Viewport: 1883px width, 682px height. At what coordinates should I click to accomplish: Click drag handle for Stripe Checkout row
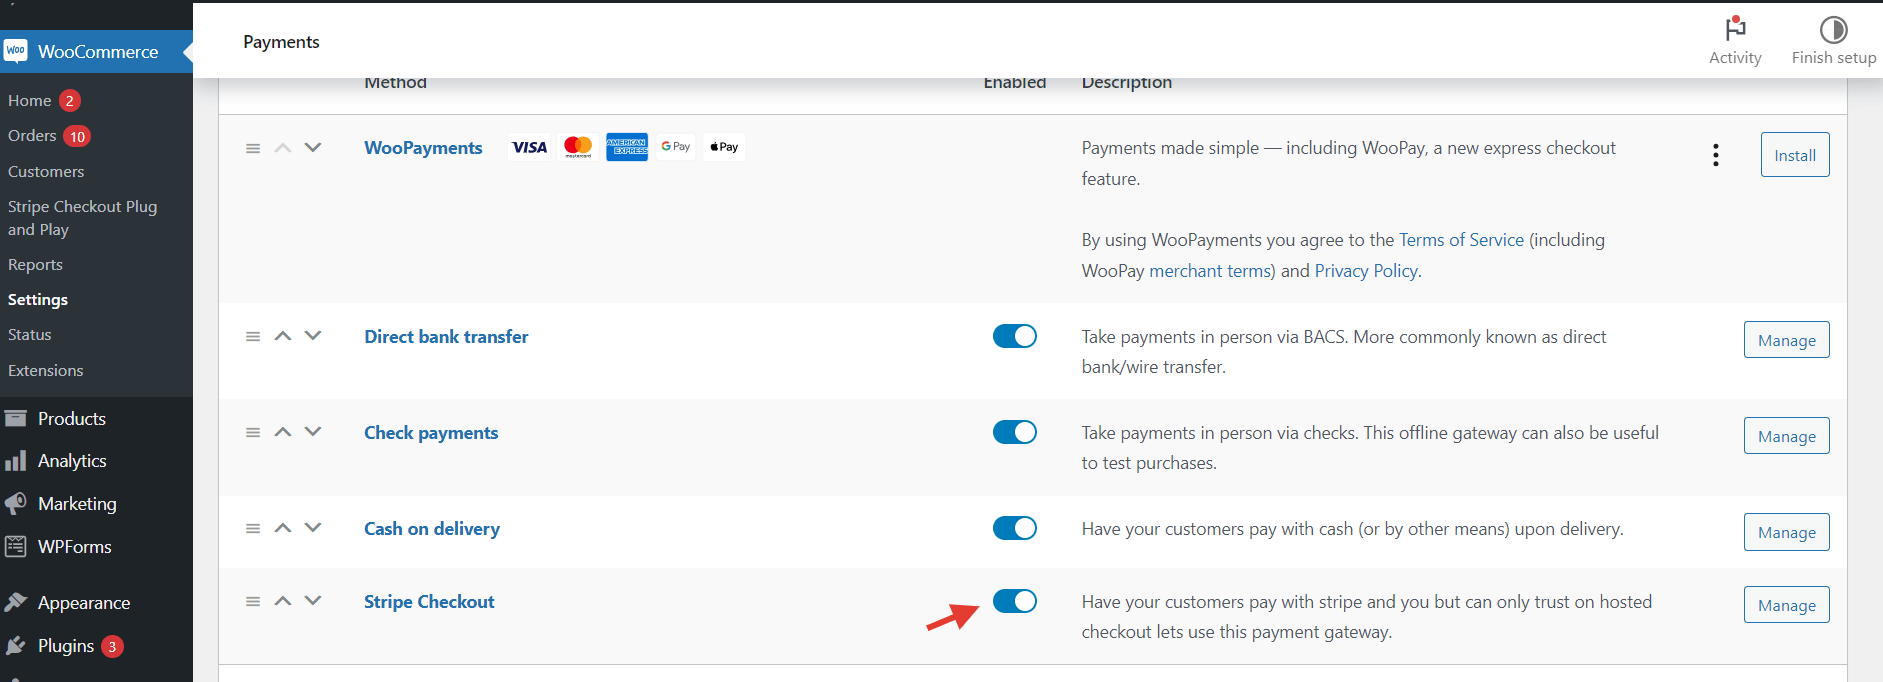[253, 602]
